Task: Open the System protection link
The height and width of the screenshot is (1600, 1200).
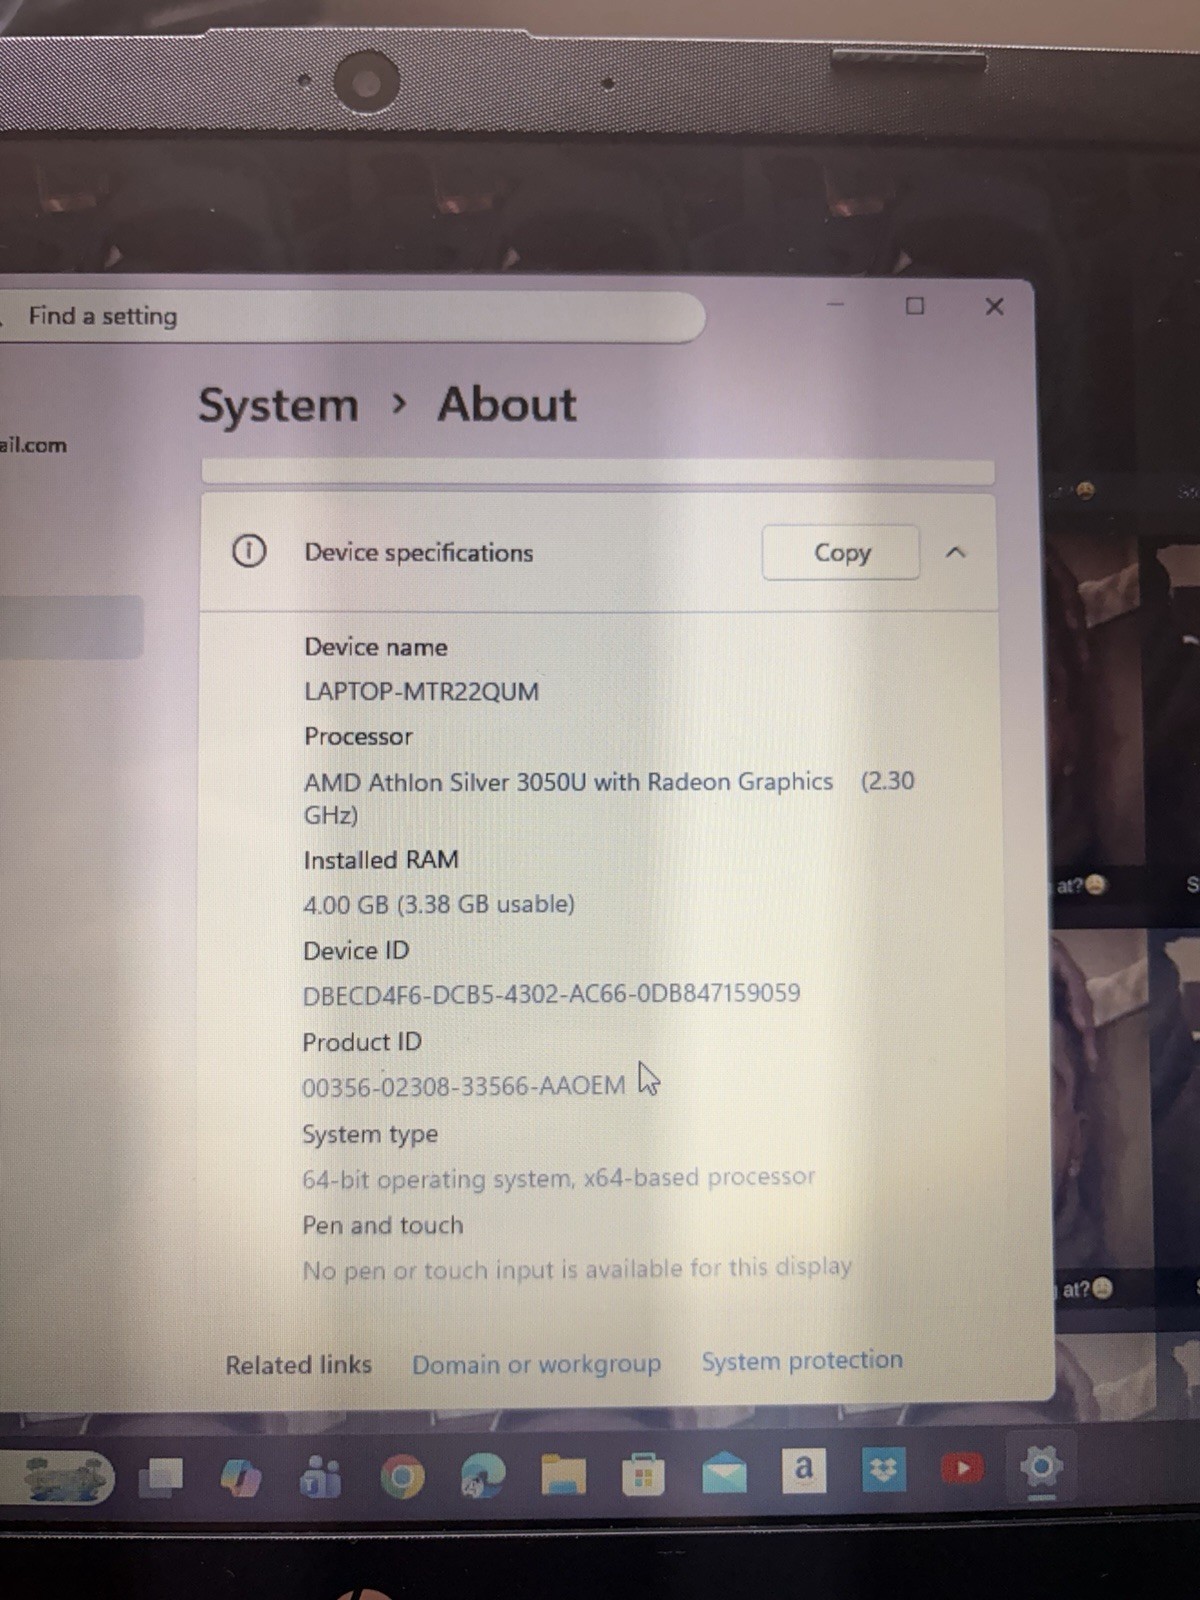Action: click(x=802, y=1360)
